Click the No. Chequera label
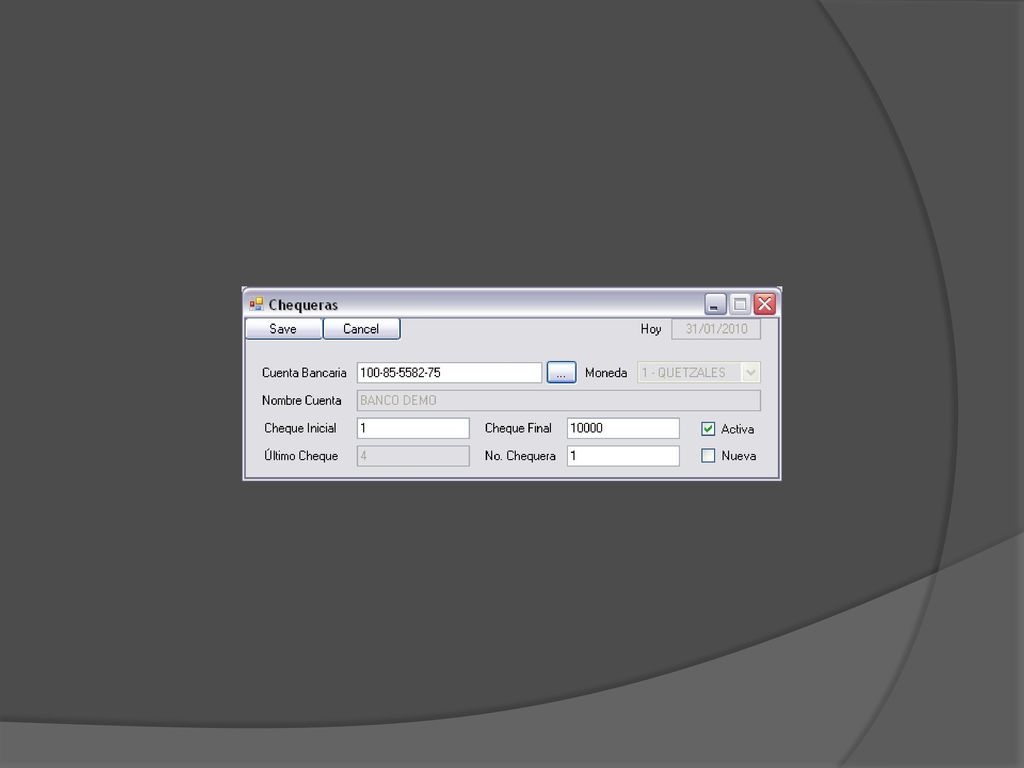 coord(520,456)
